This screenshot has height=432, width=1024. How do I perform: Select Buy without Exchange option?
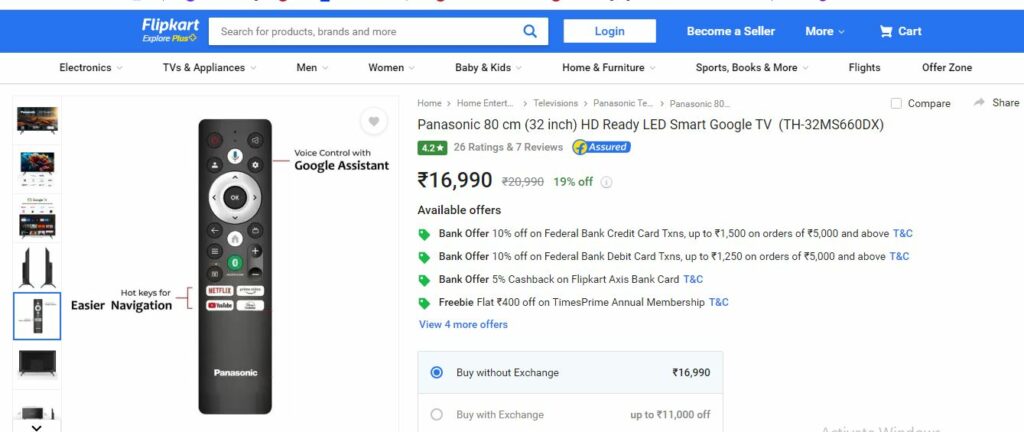tap(570, 373)
